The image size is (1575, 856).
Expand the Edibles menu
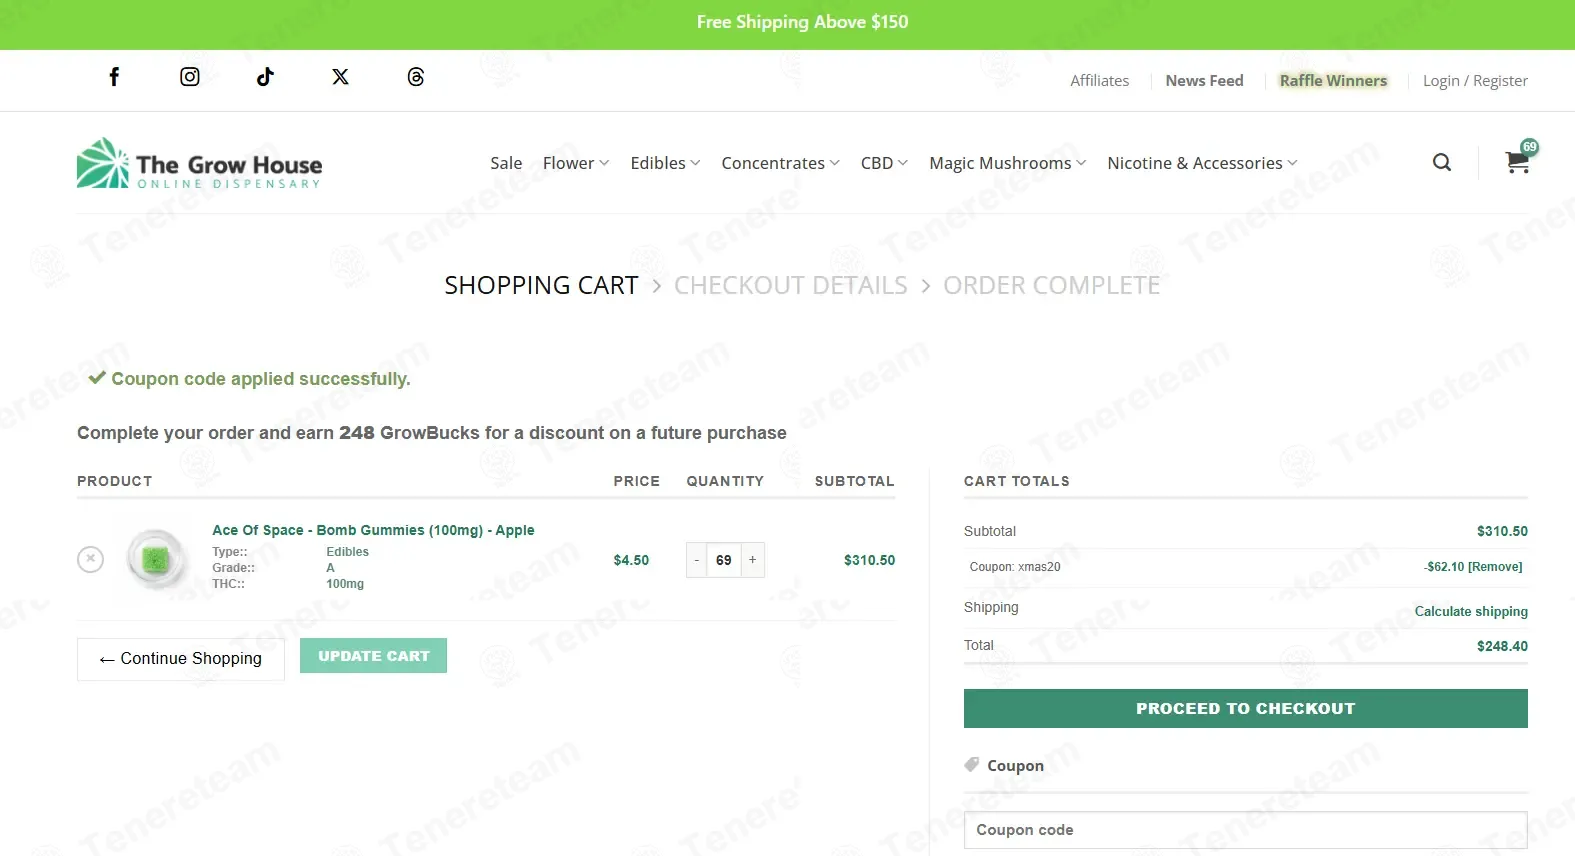(665, 163)
